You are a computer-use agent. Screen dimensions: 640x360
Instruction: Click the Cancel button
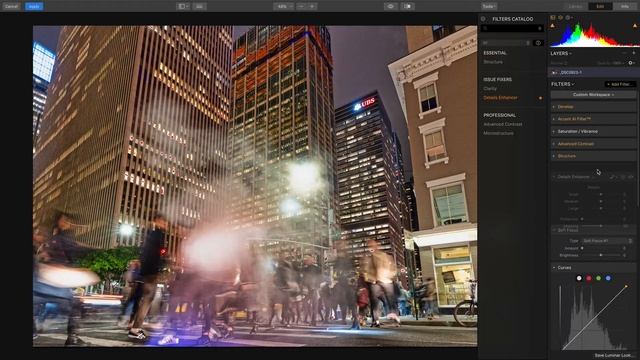coord(11,7)
